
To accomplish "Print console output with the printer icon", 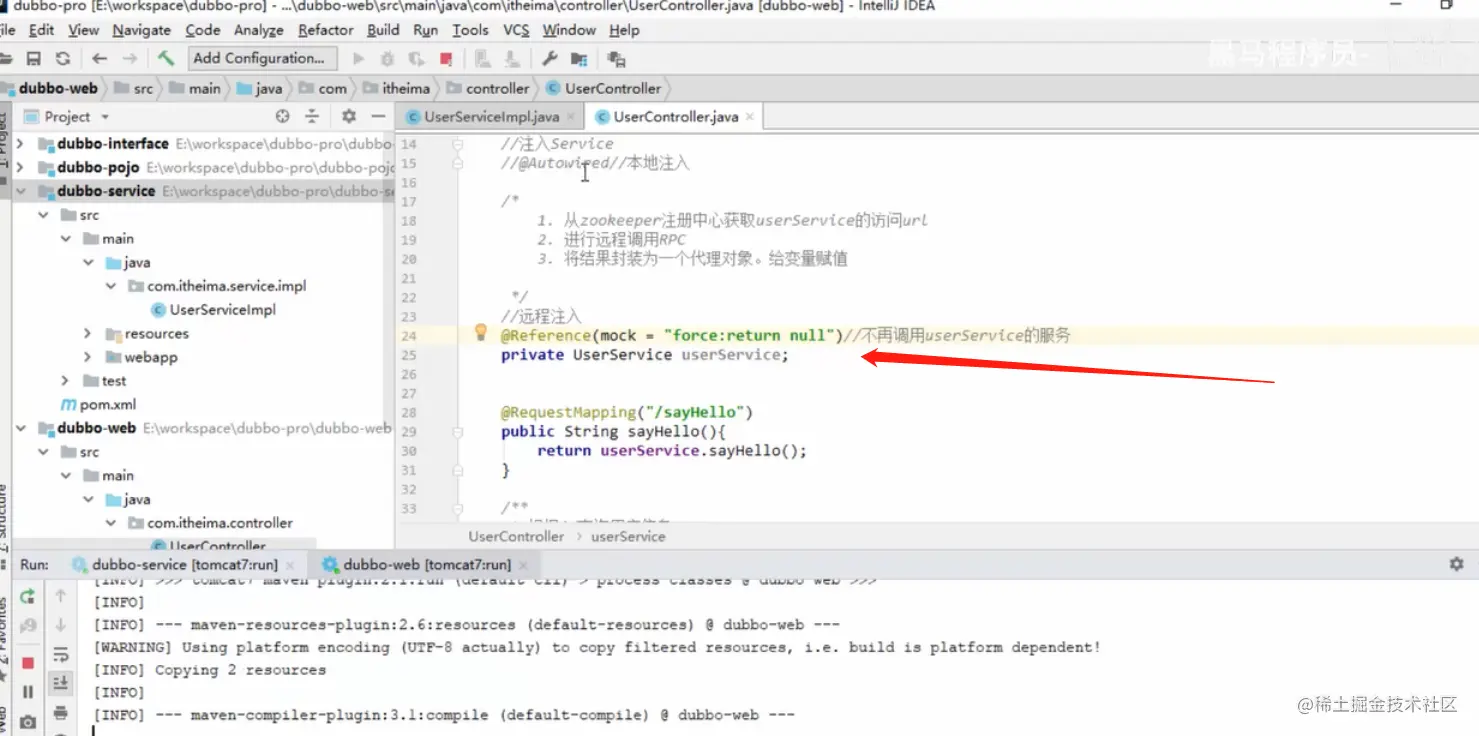I will coord(61,713).
